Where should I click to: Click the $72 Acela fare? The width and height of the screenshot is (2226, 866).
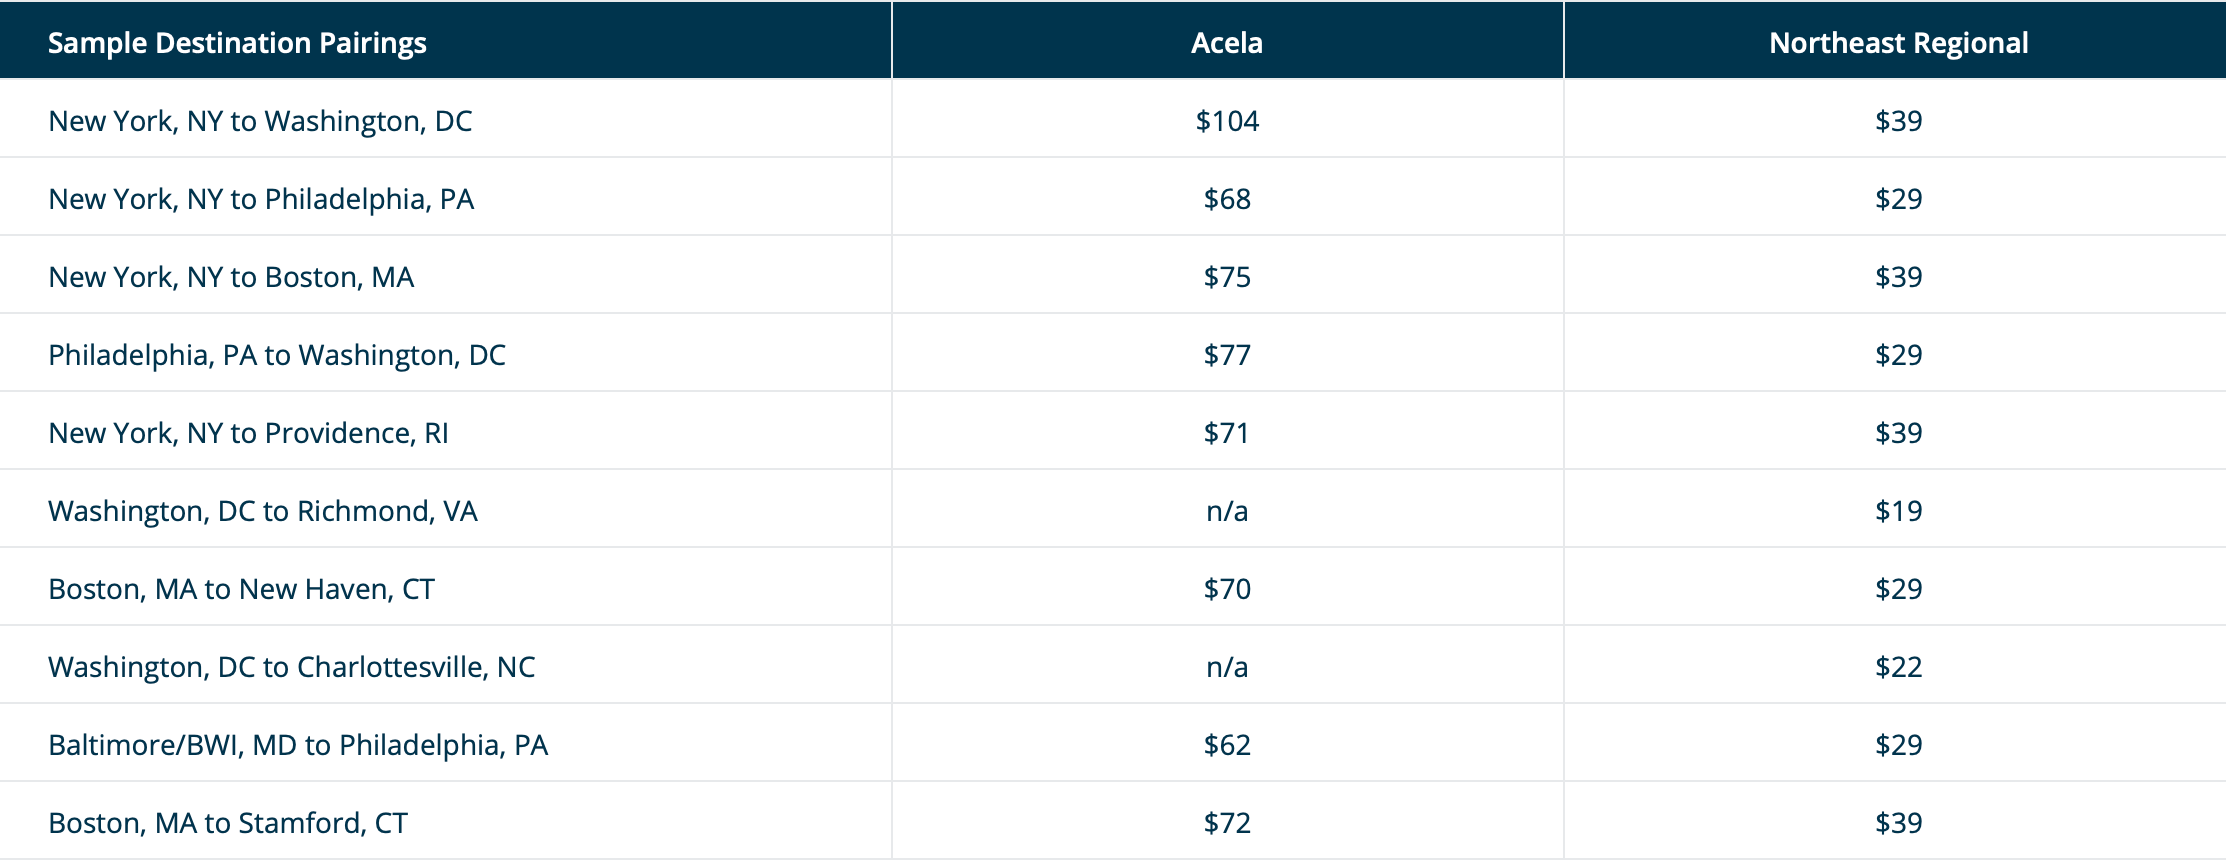click(1227, 823)
